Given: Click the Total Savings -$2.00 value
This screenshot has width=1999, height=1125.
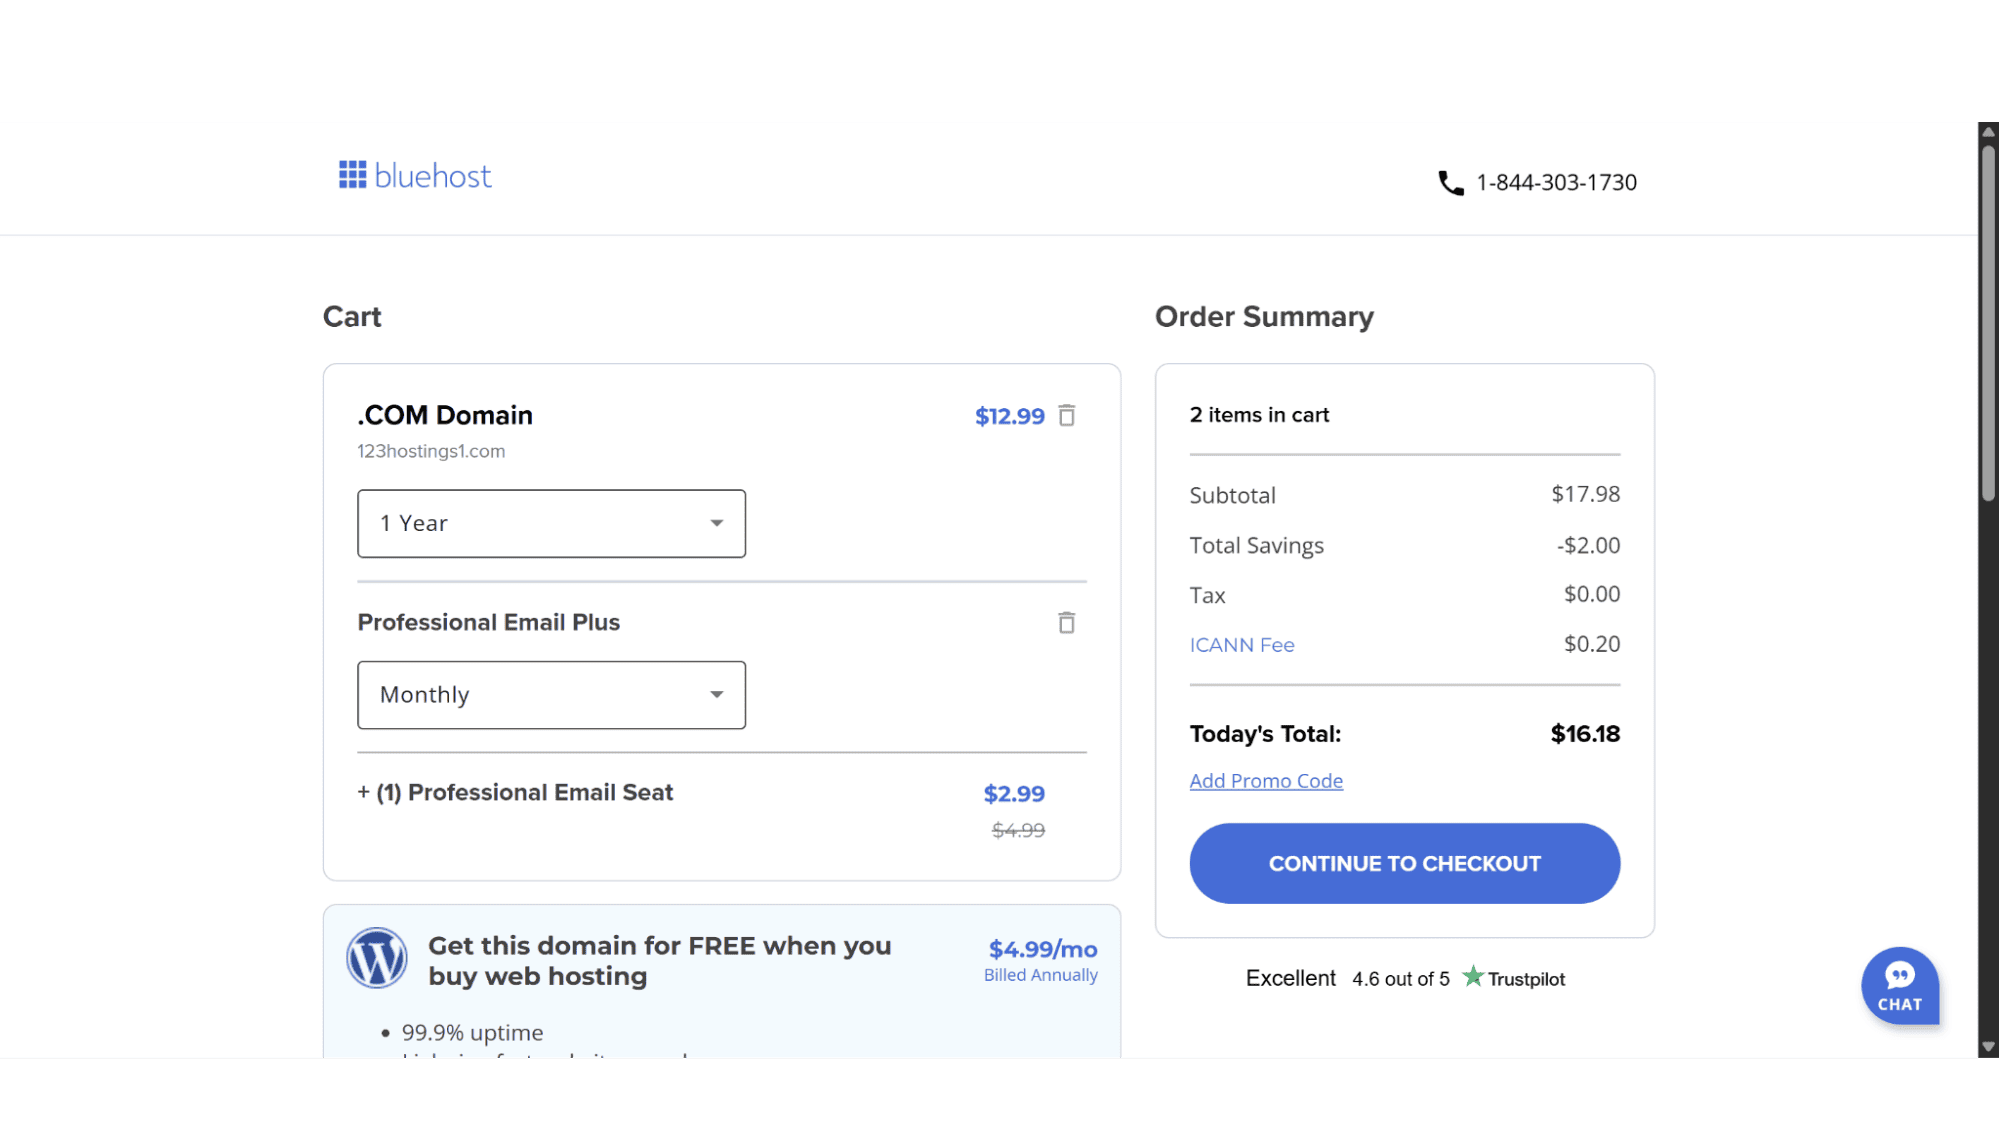Looking at the screenshot, I should pos(1588,545).
